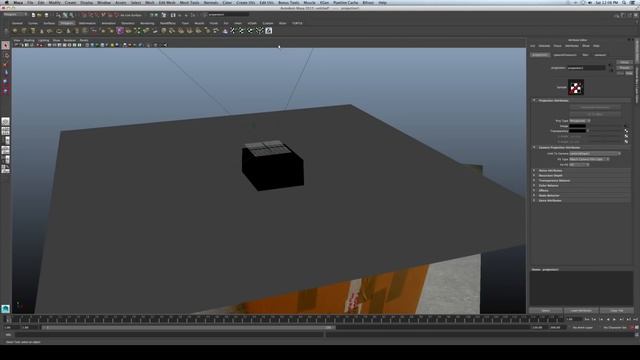Viewport: 640px width, 360px height.
Task: Click the time range slider bar
Action: pyautogui.click(x=189, y=327)
